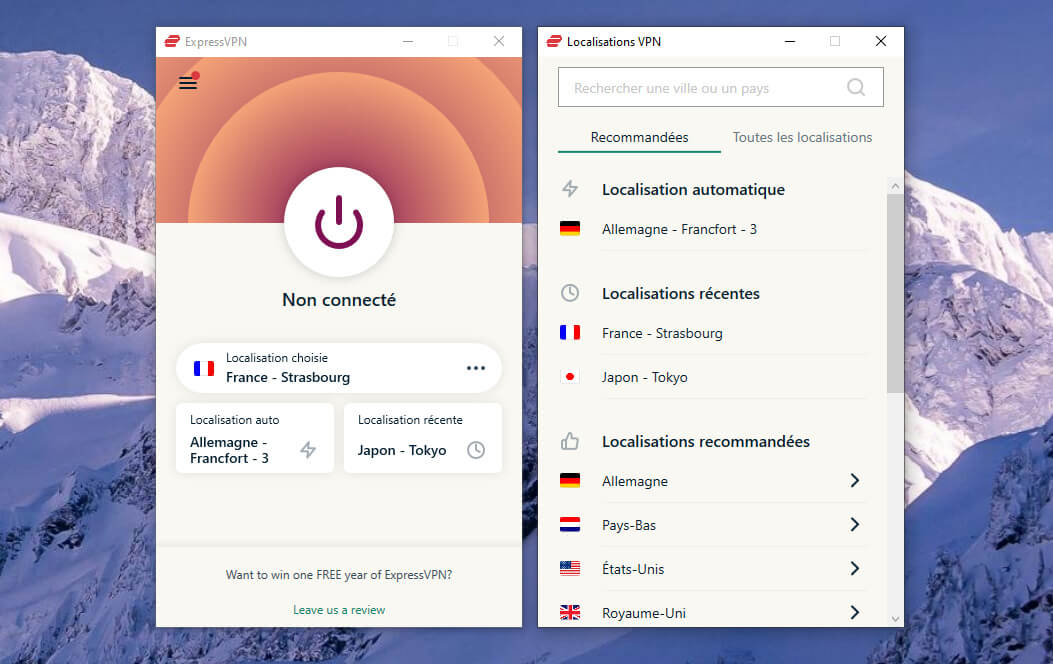Switch to the Recommandées tab

pyautogui.click(x=639, y=138)
